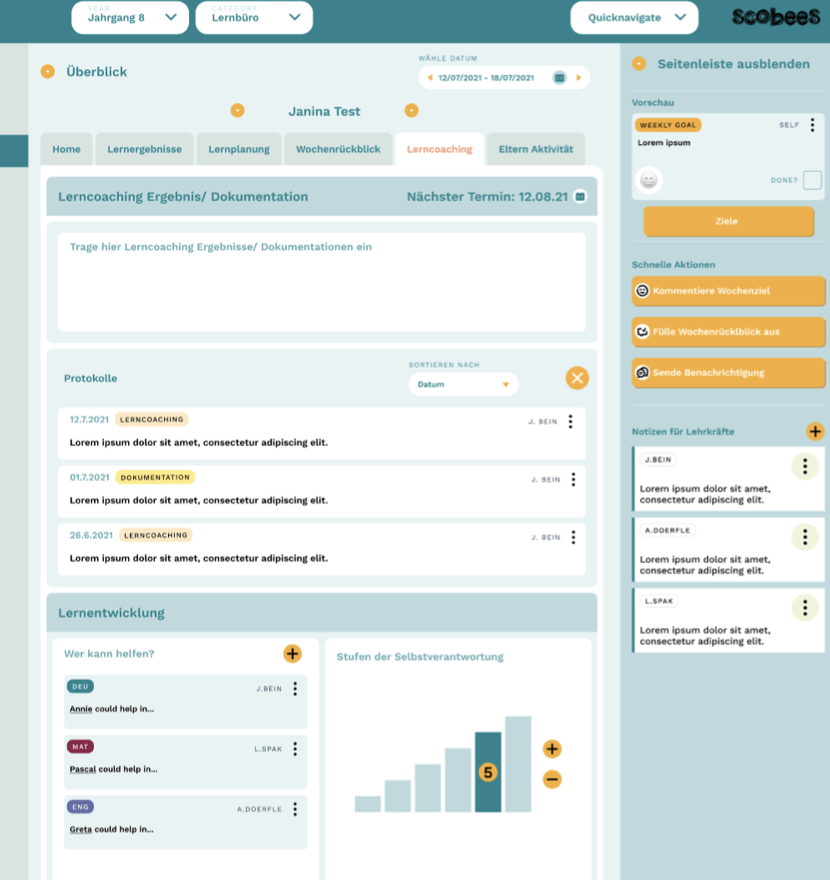Collapse the Überblick section toggle
Viewport: 830px width, 880px height.
pyautogui.click(x=47, y=72)
